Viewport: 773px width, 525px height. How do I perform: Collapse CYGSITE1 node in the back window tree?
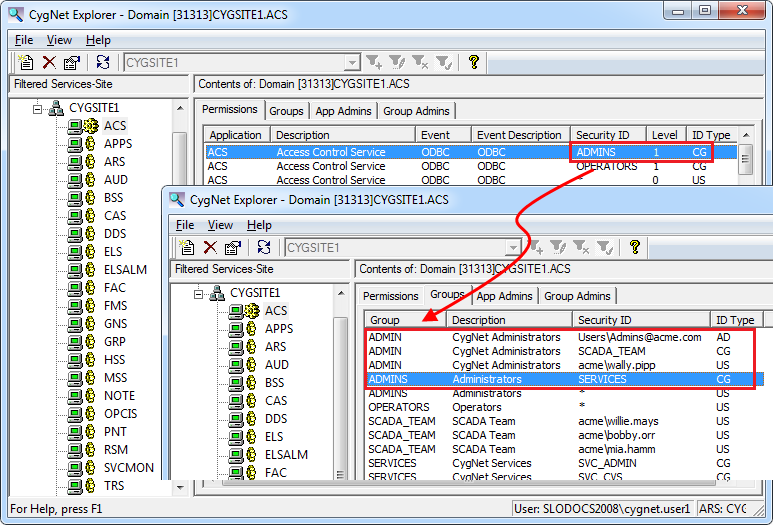(x=37, y=108)
